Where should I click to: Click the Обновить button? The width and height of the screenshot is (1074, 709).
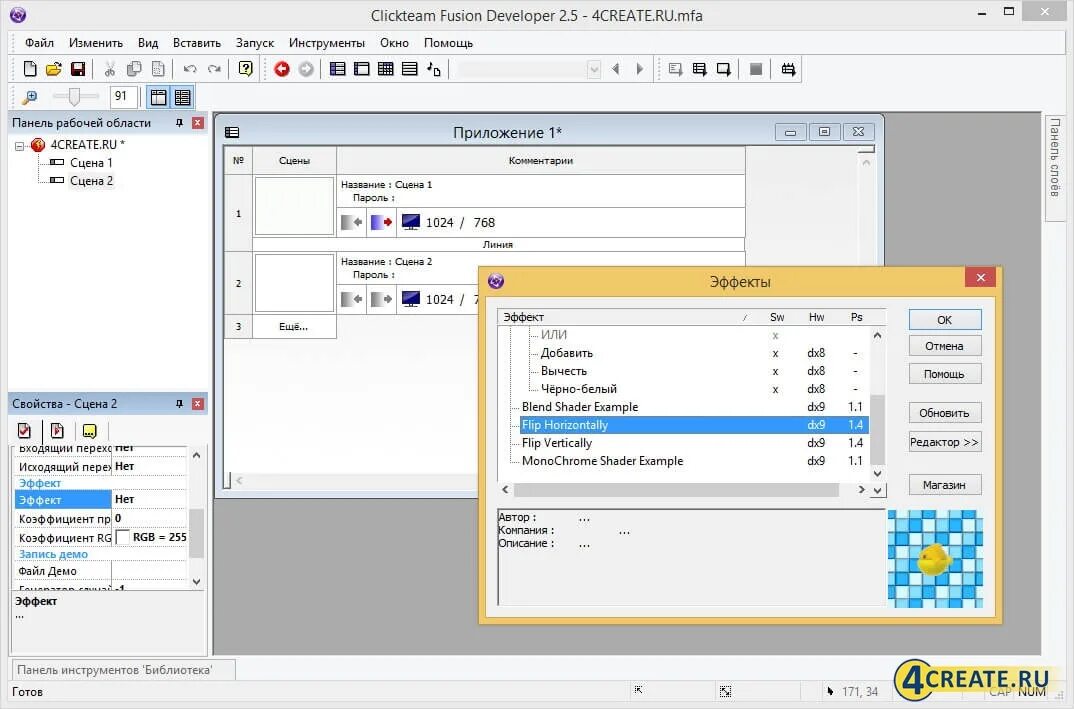tap(945, 413)
